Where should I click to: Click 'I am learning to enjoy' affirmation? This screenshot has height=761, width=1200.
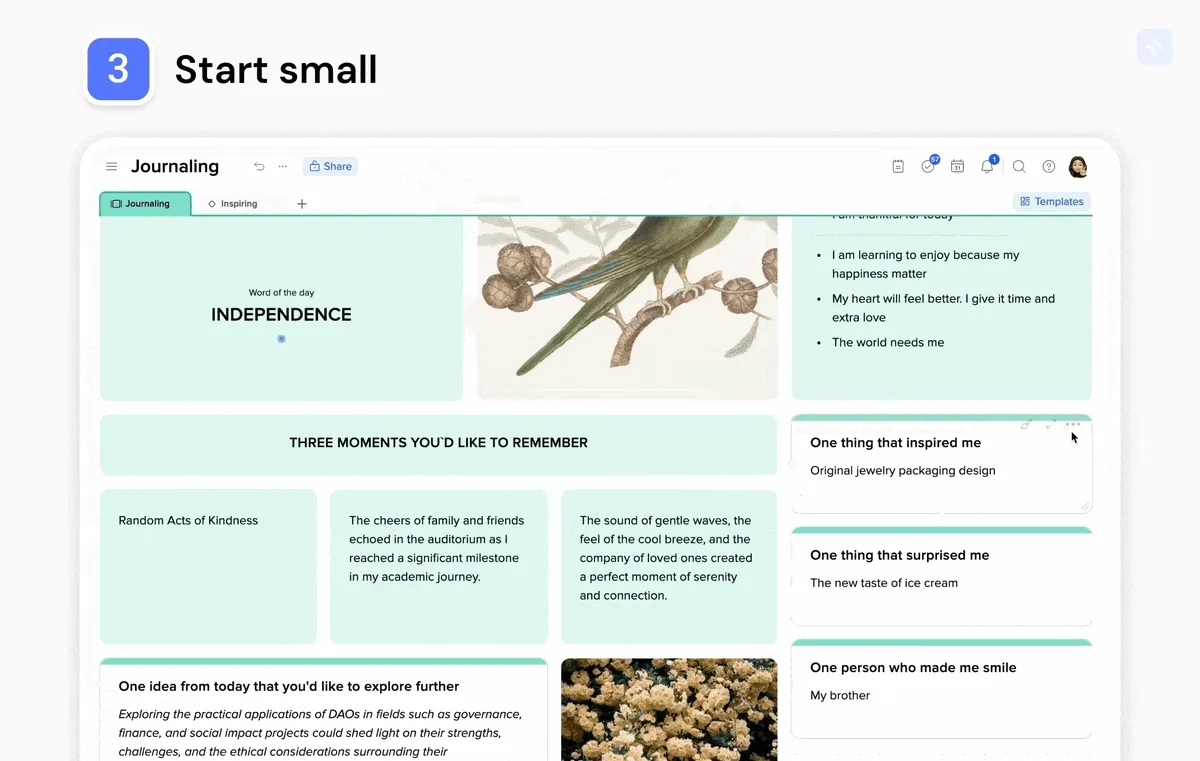point(925,264)
